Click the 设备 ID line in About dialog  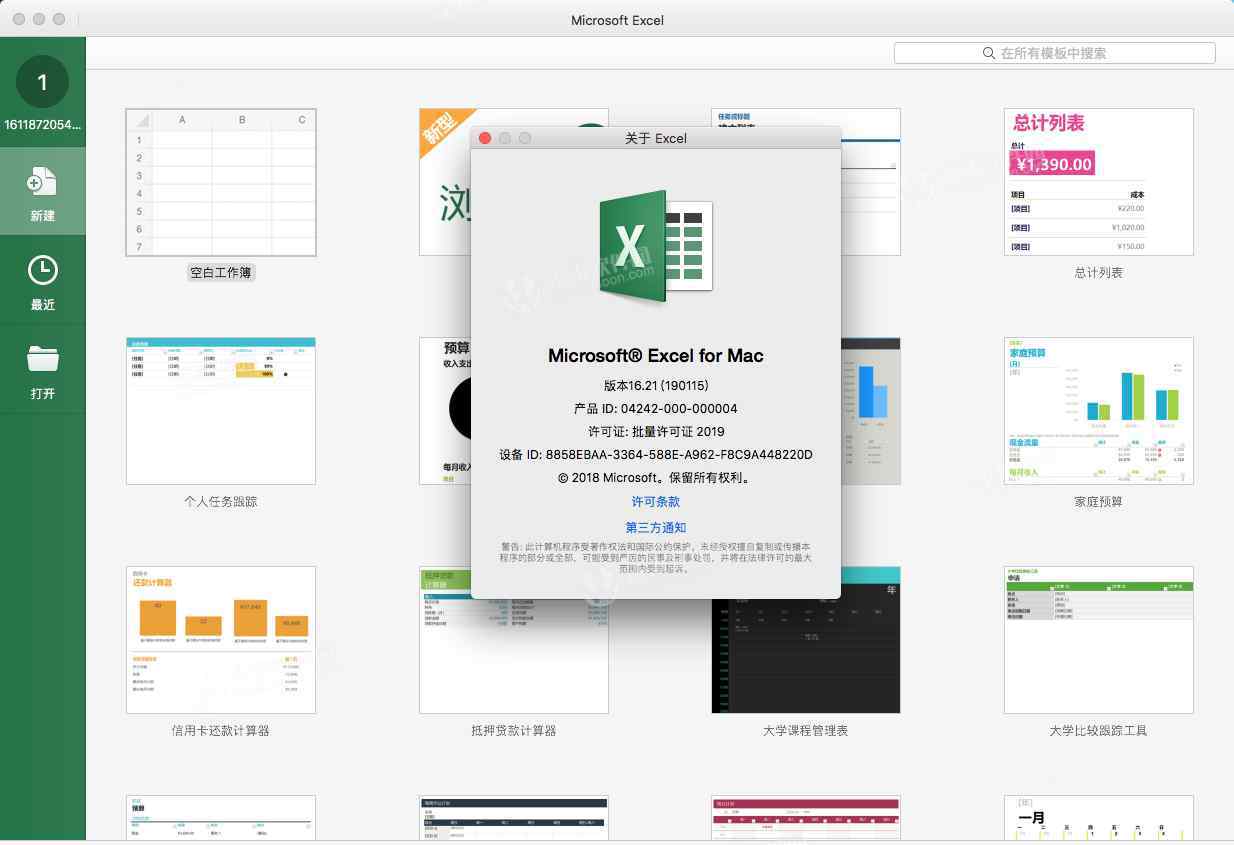(x=656, y=454)
